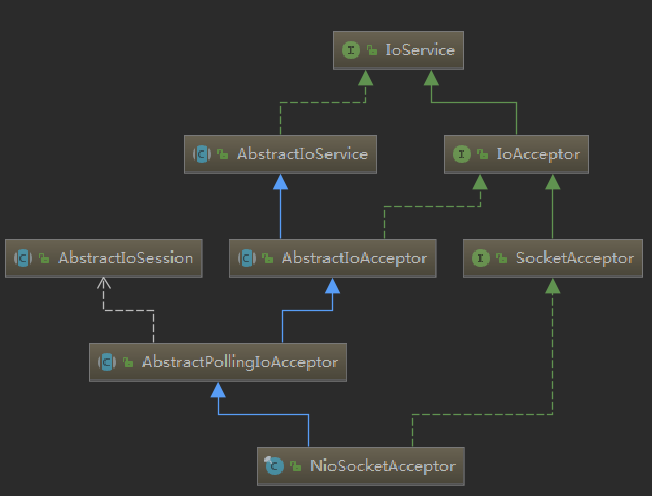Click the final class icon on NioSocketAcceptor
The image size is (652, 496).
pyautogui.click(x=274, y=466)
